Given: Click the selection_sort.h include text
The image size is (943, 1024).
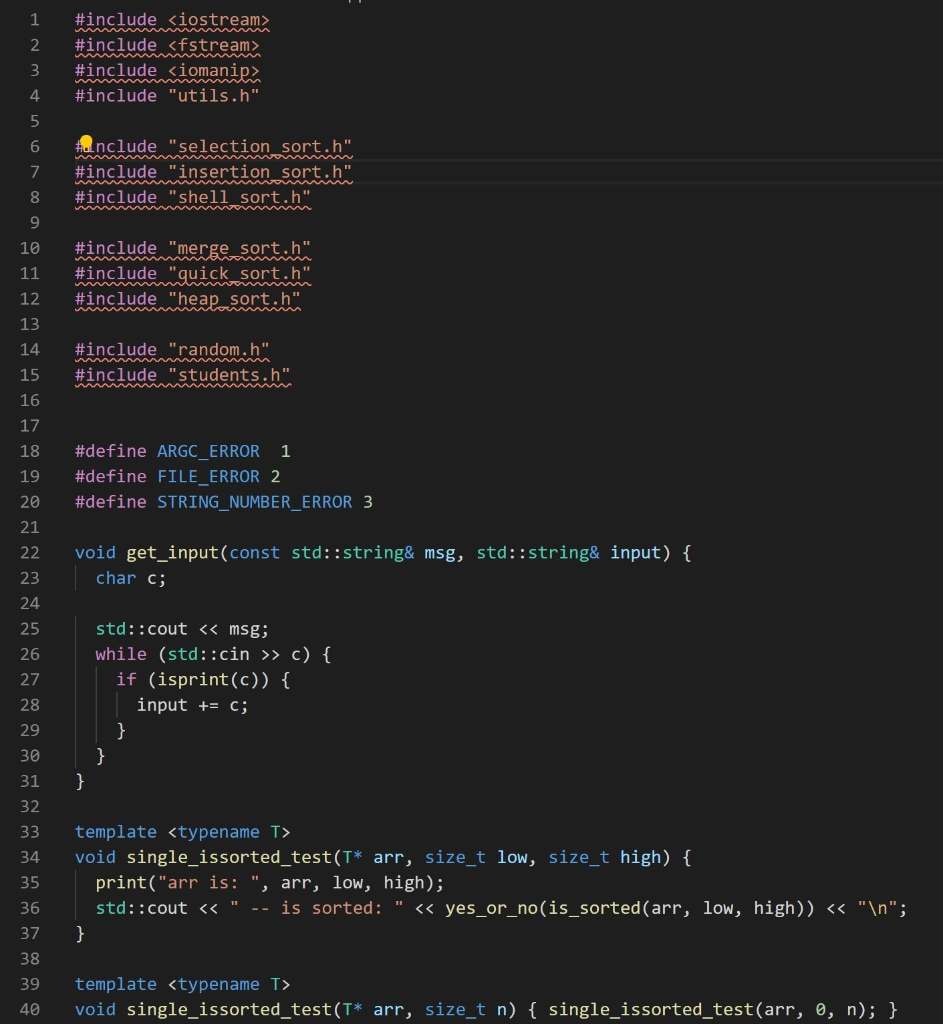Looking at the screenshot, I should 258,146.
